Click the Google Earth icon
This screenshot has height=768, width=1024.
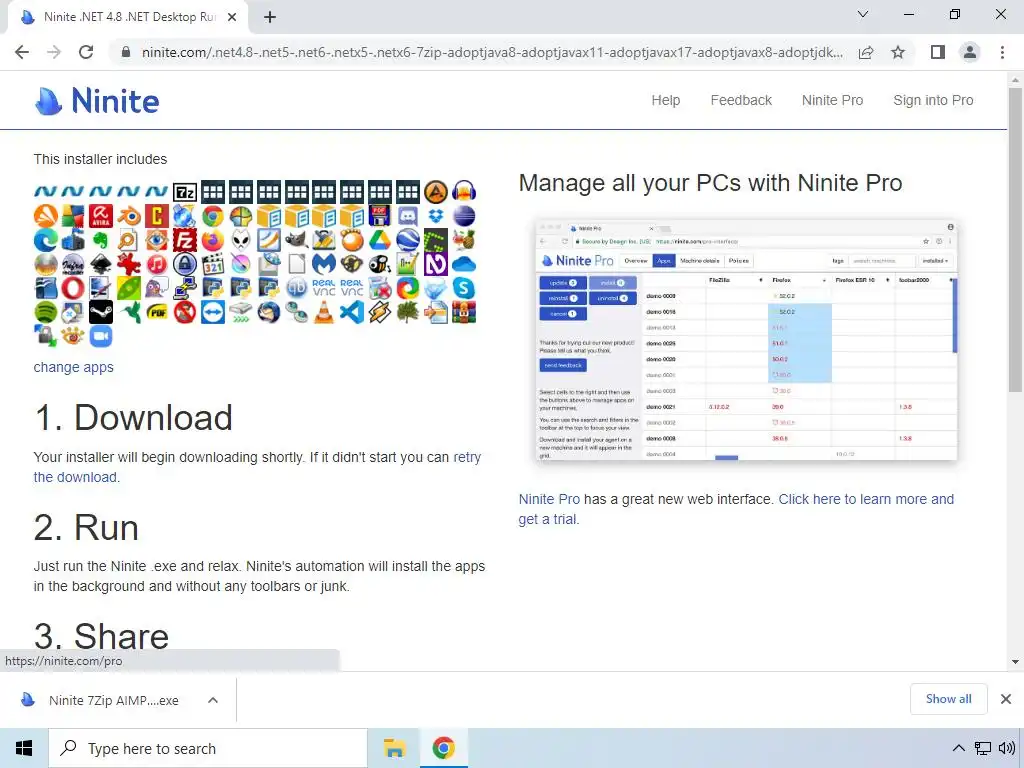pyautogui.click(x=408, y=240)
